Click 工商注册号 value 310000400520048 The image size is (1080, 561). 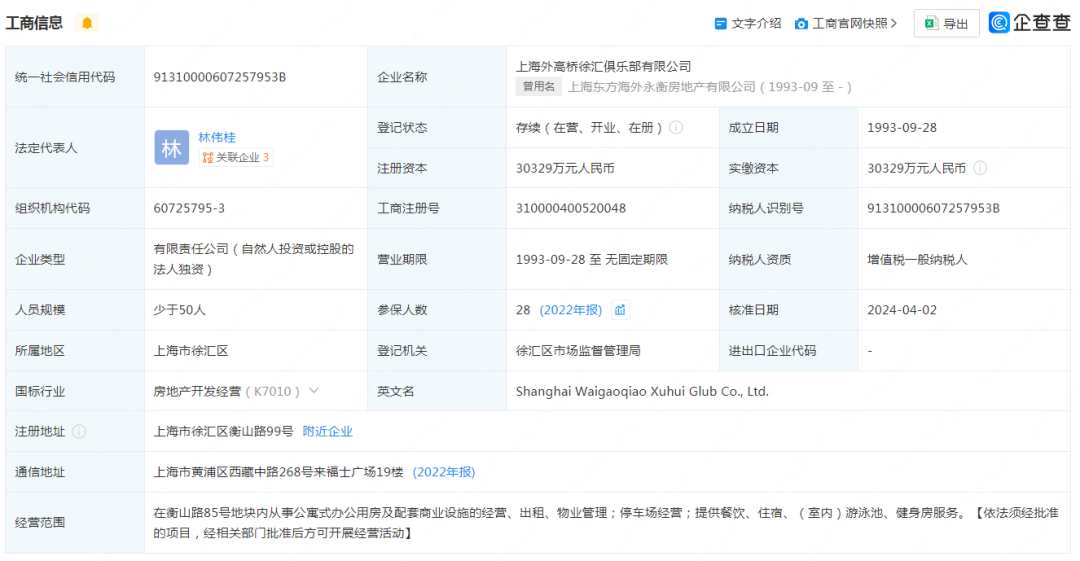click(571, 208)
